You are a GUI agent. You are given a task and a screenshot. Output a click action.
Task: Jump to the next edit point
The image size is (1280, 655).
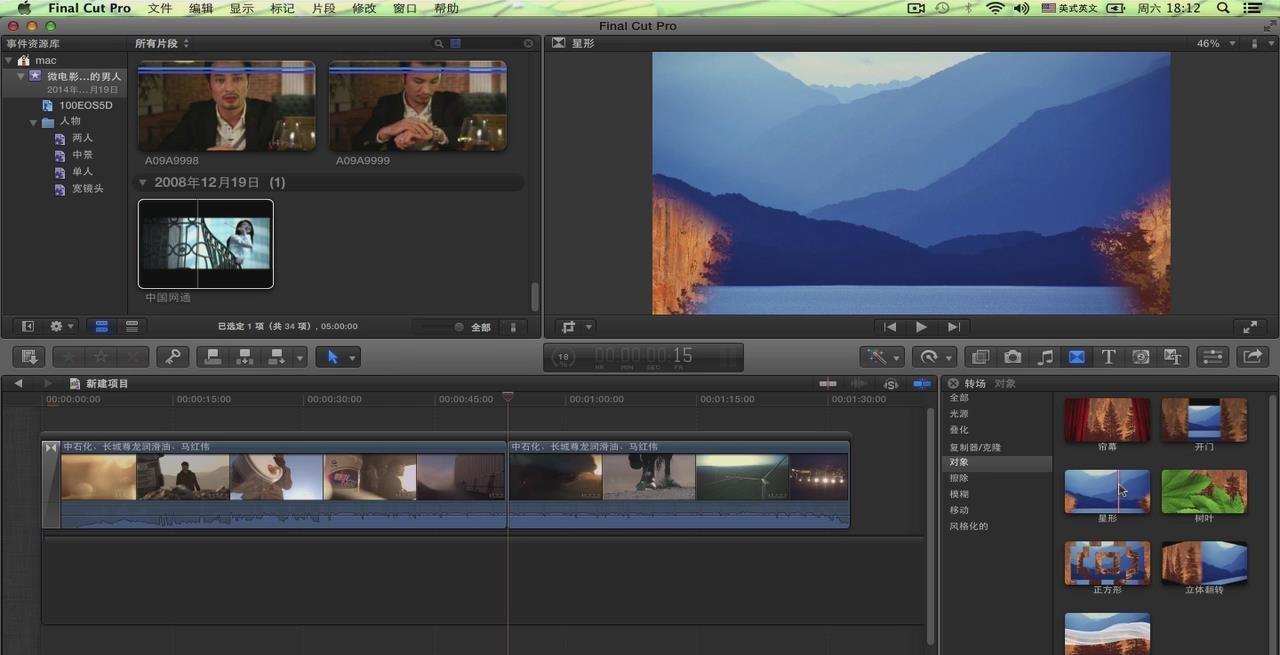coord(953,327)
